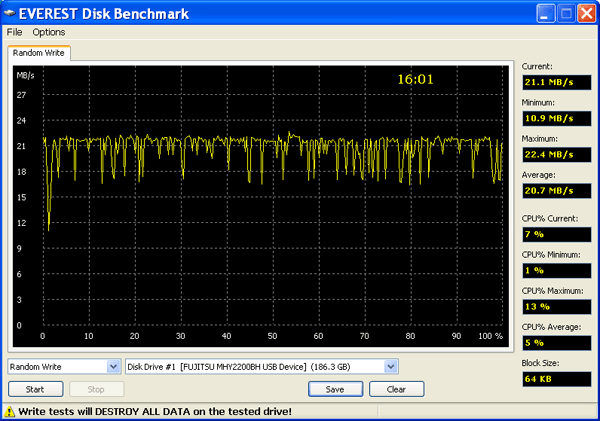Click the Minimum 10.9 MB/s value

coord(557,118)
